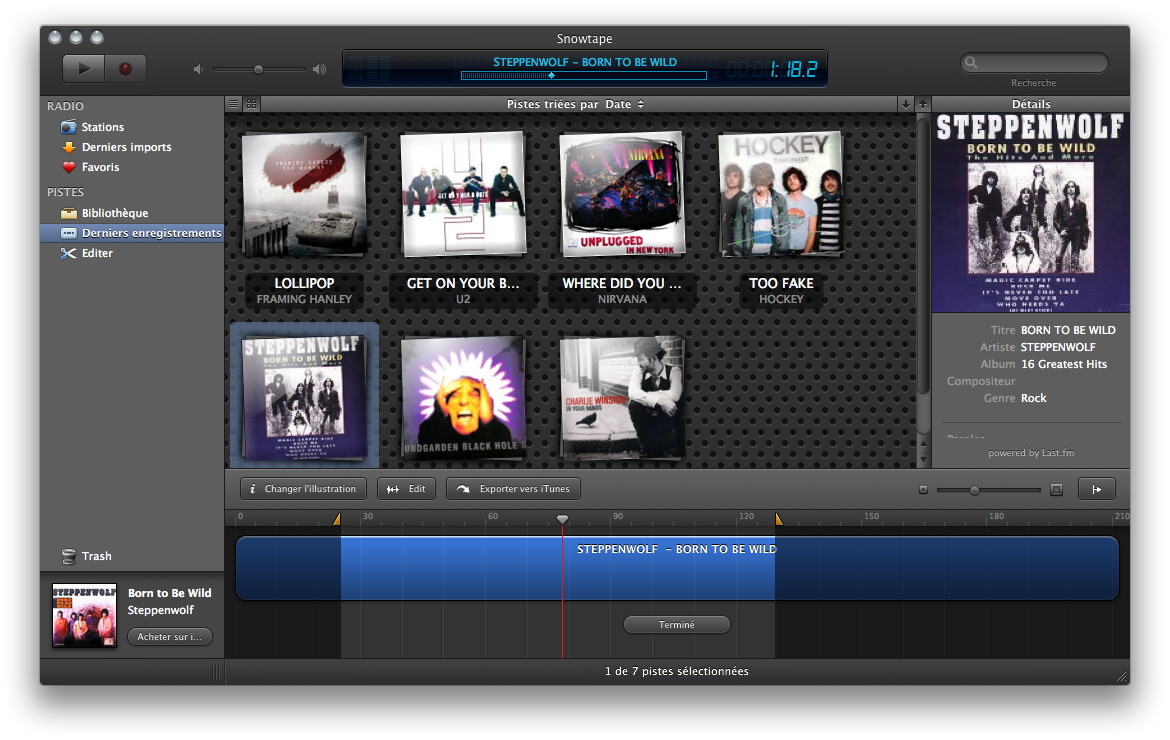The height and width of the screenshot is (740, 1170).
Task: Select the Steppenwolf cover in the grid
Action: [x=304, y=398]
